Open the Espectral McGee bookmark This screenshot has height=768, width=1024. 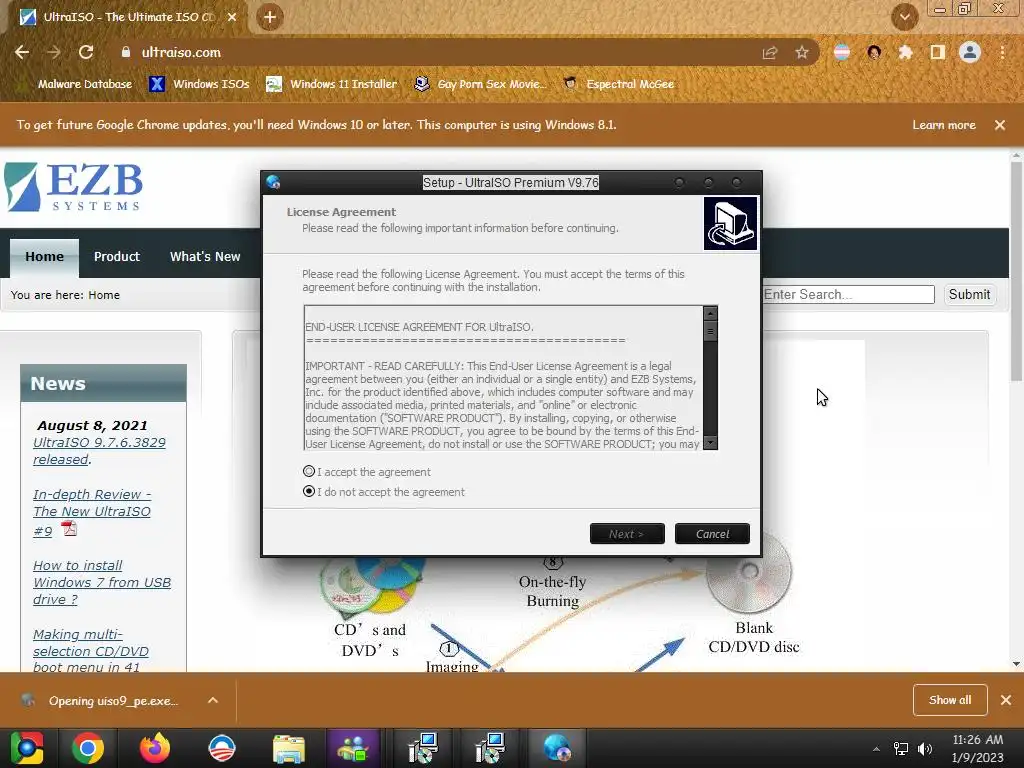(619, 84)
